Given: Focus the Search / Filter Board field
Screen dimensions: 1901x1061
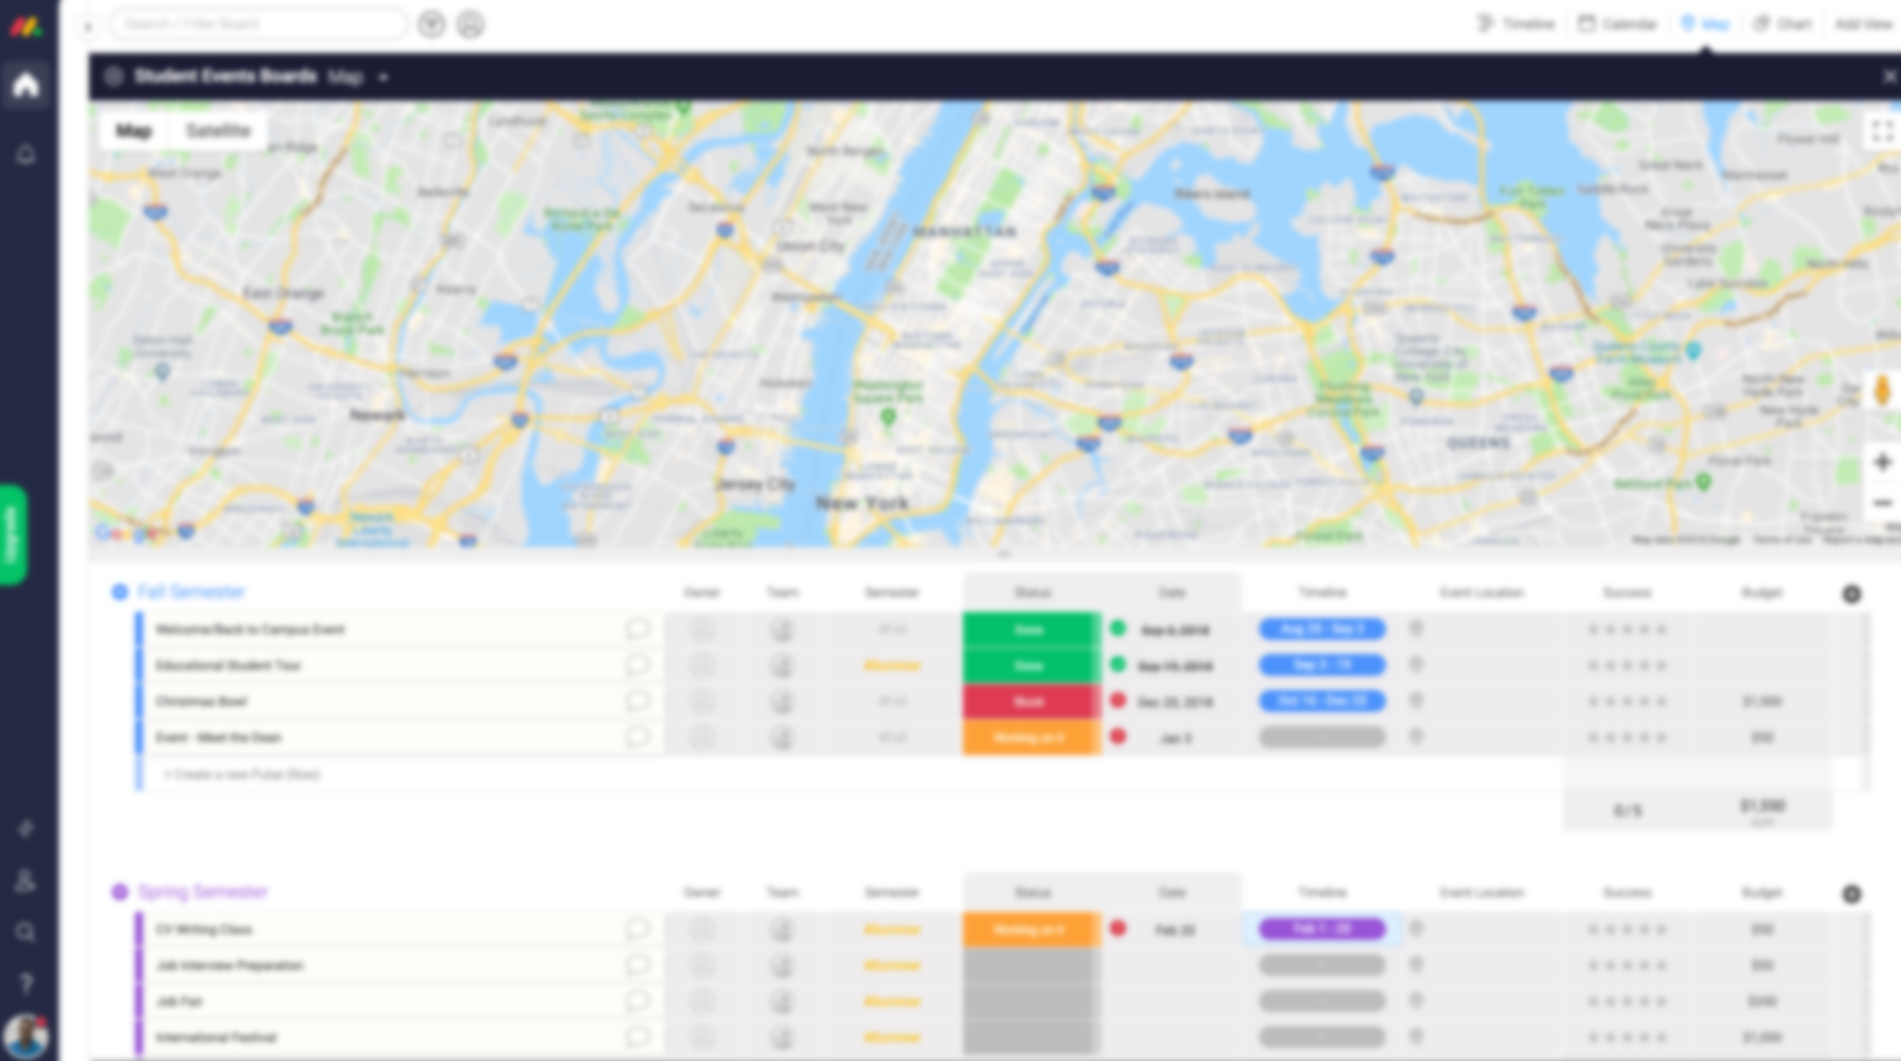Looking at the screenshot, I should 258,24.
